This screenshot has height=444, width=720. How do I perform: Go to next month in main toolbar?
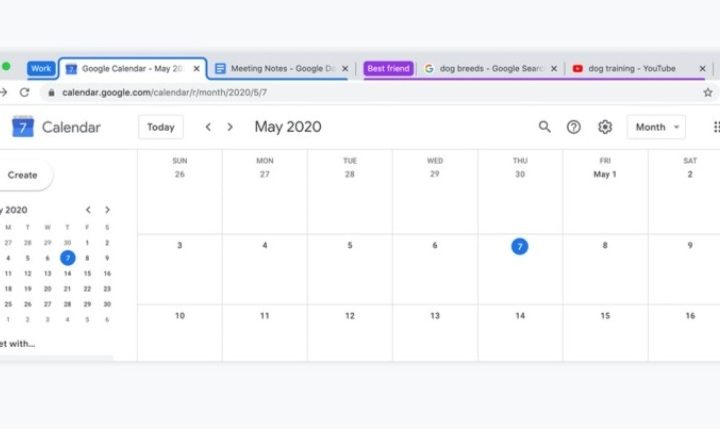coord(230,127)
